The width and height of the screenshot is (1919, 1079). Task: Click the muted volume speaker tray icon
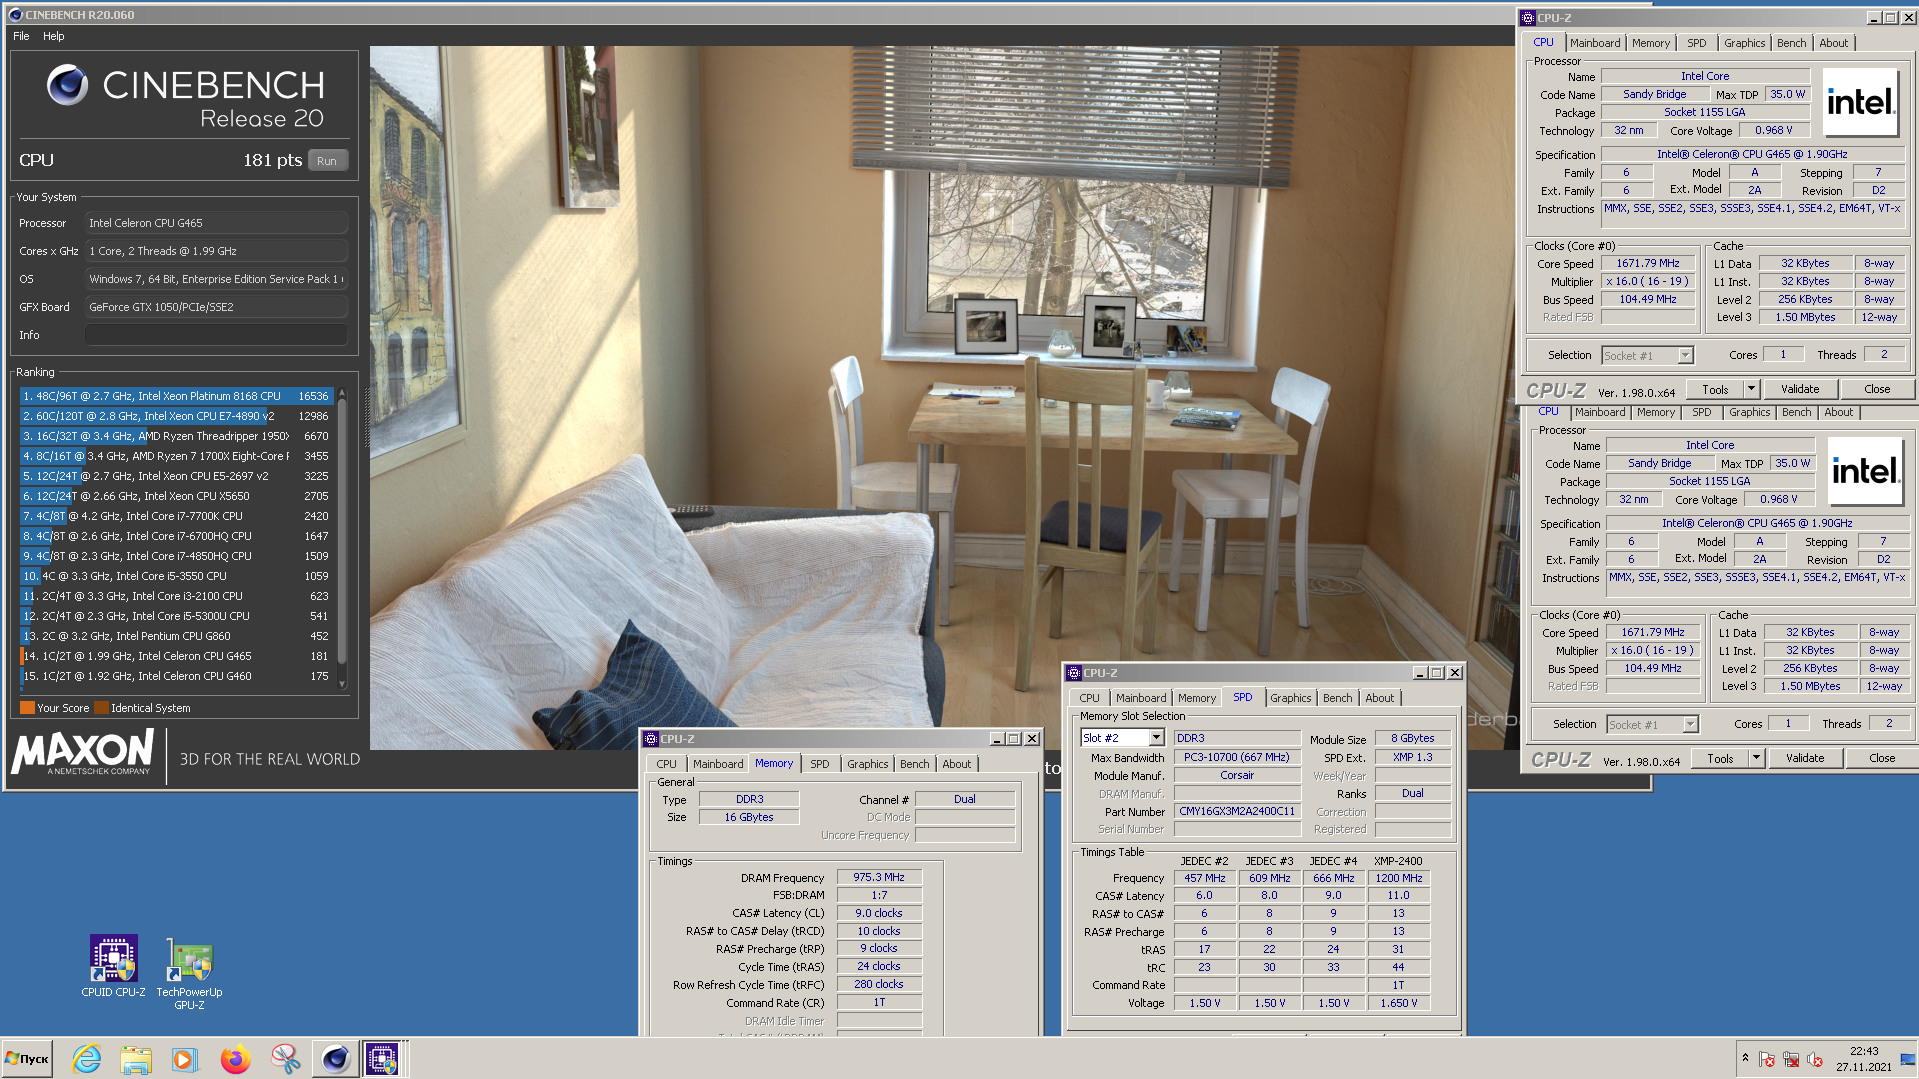click(x=1815, y=1059)
